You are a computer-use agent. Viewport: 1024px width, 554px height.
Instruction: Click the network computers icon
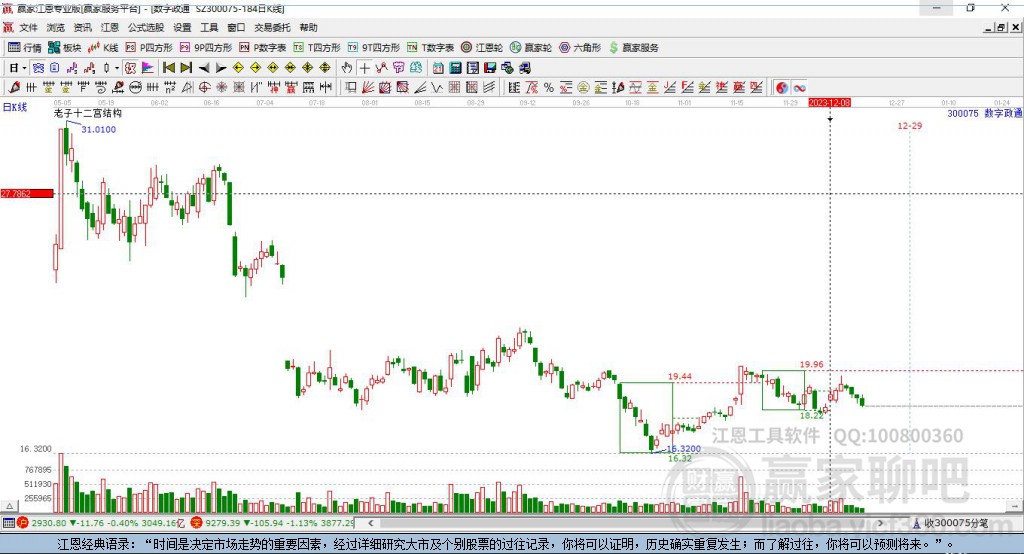(525, 68)
